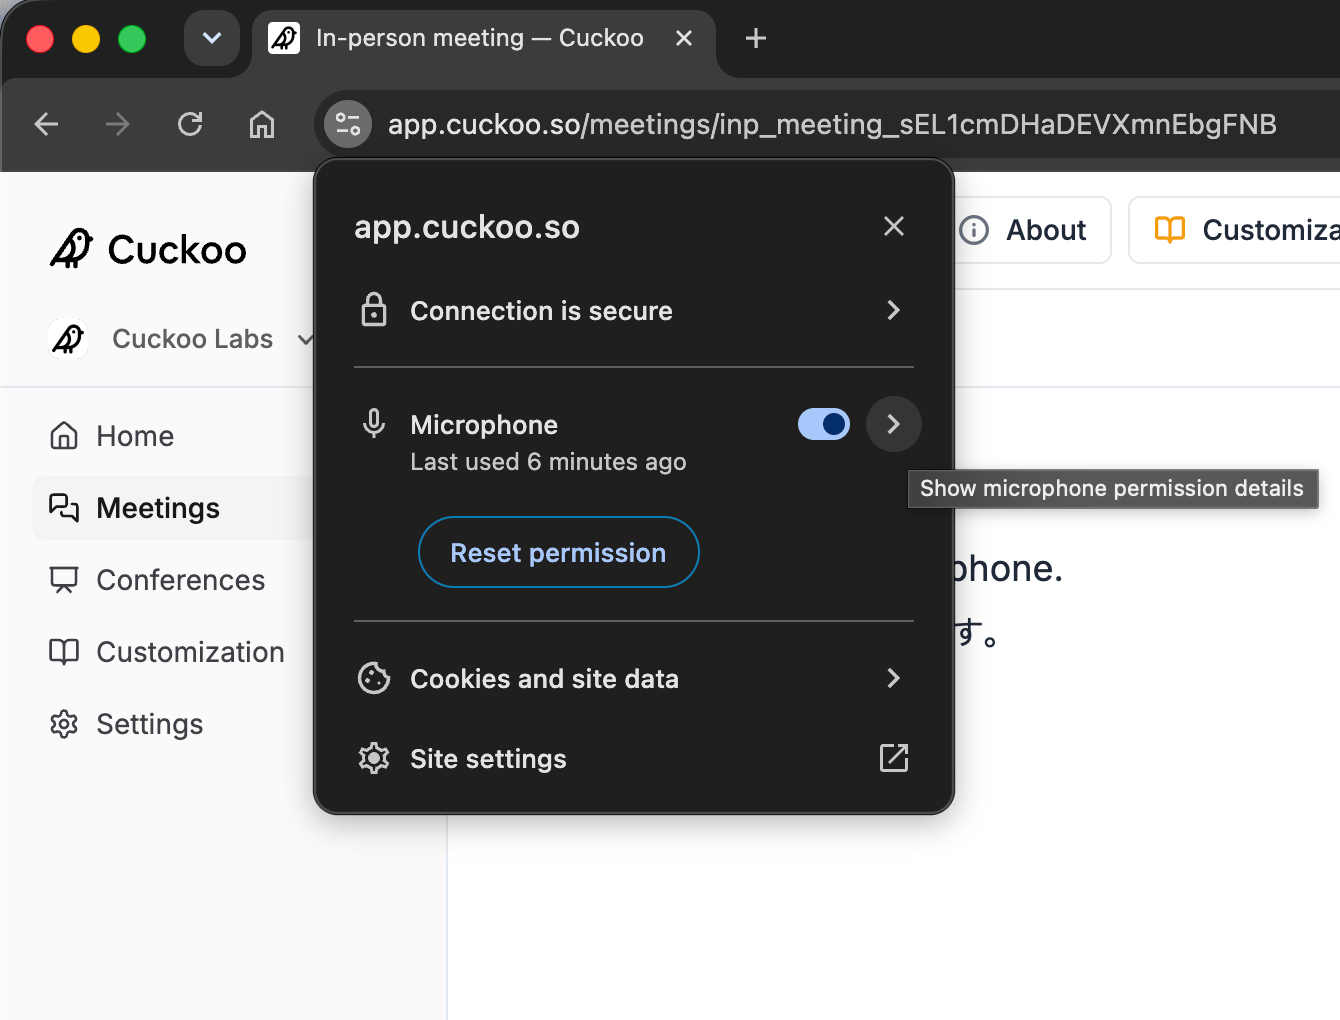The width and height of the screenshot is (1340, 1020).
Task: Open the tab search dropdown
Action: coord(212,38)
